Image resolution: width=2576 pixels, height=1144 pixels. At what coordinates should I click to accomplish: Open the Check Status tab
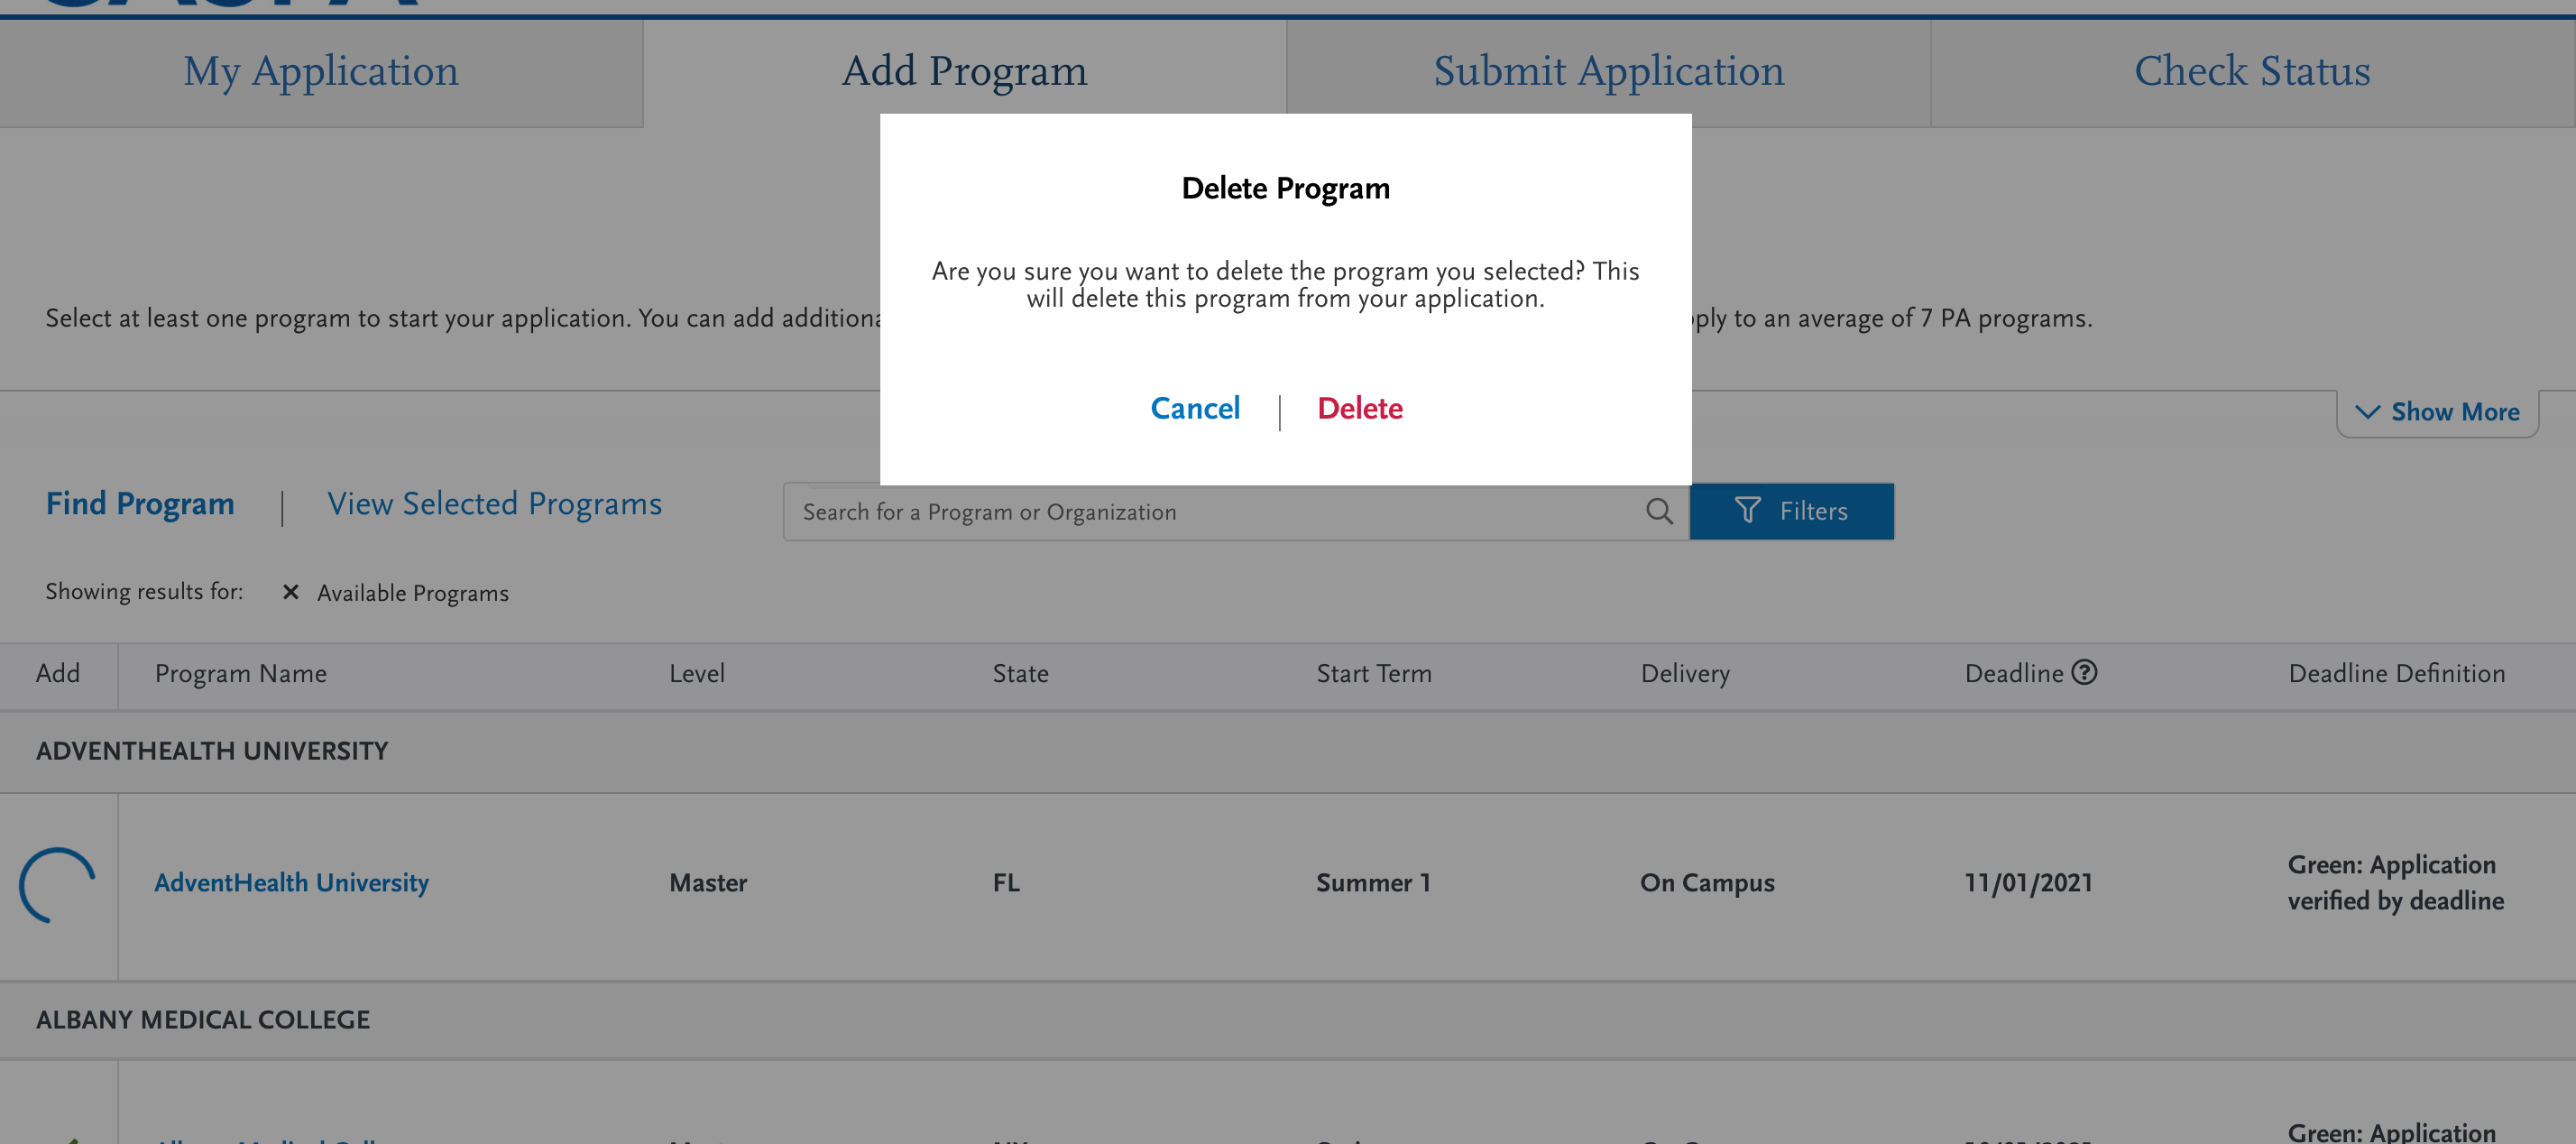pos(2252,71)
